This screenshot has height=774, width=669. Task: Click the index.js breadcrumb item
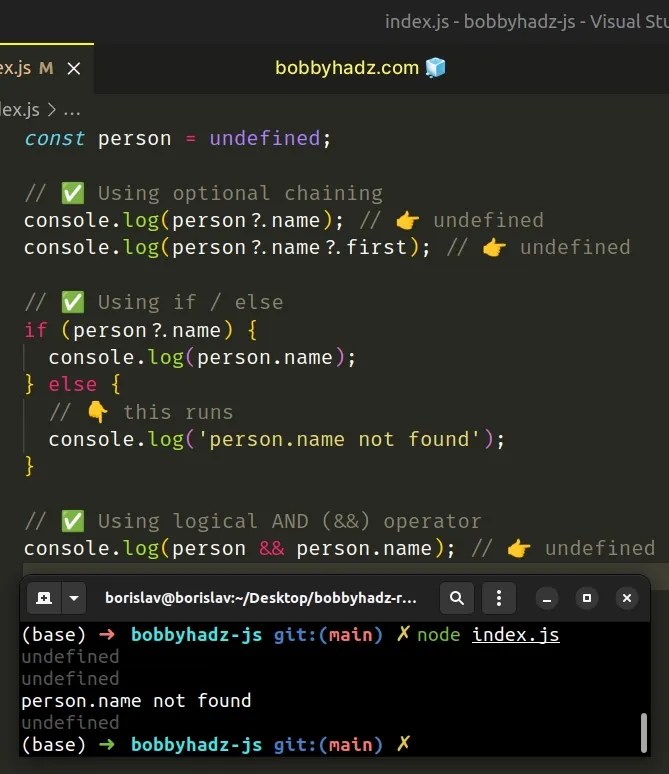pyautogui.click(x=20, y=110)
